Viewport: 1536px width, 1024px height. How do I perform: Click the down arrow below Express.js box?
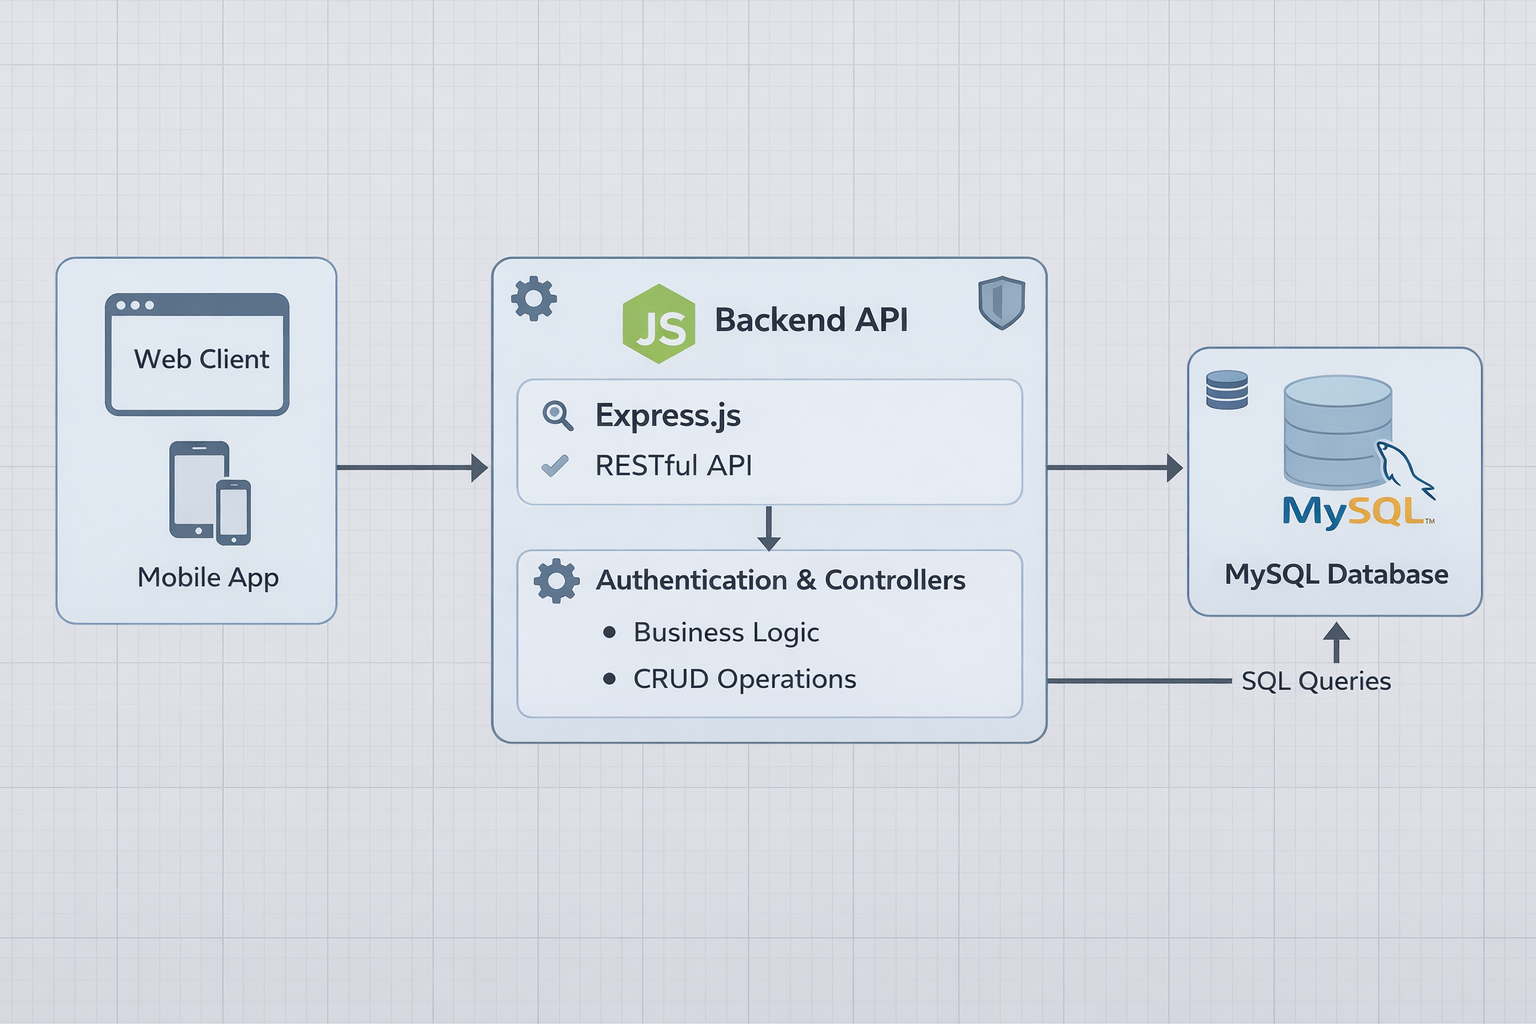click(x=768, y=528)
